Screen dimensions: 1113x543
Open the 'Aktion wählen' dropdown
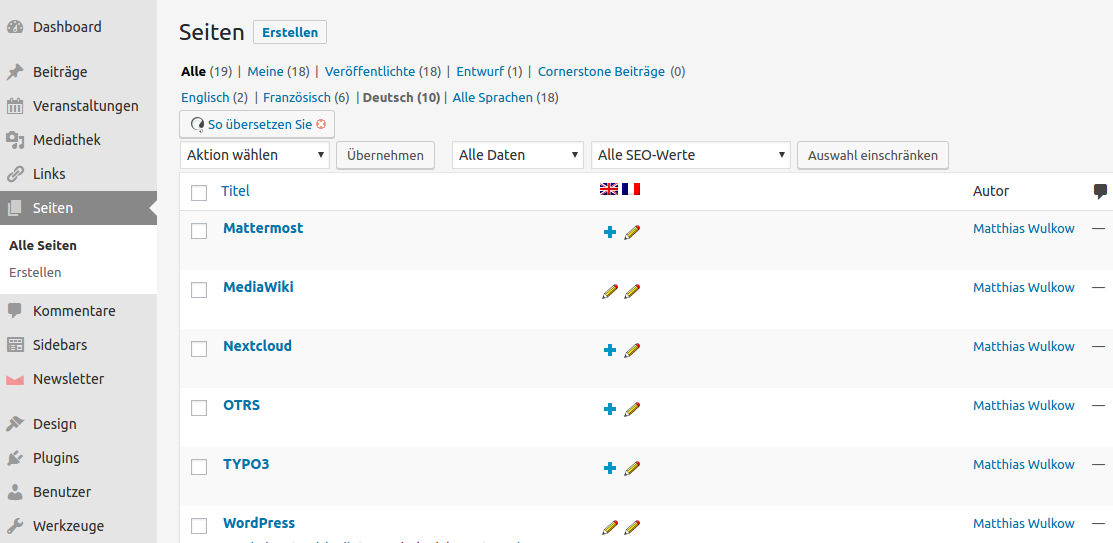255,155
